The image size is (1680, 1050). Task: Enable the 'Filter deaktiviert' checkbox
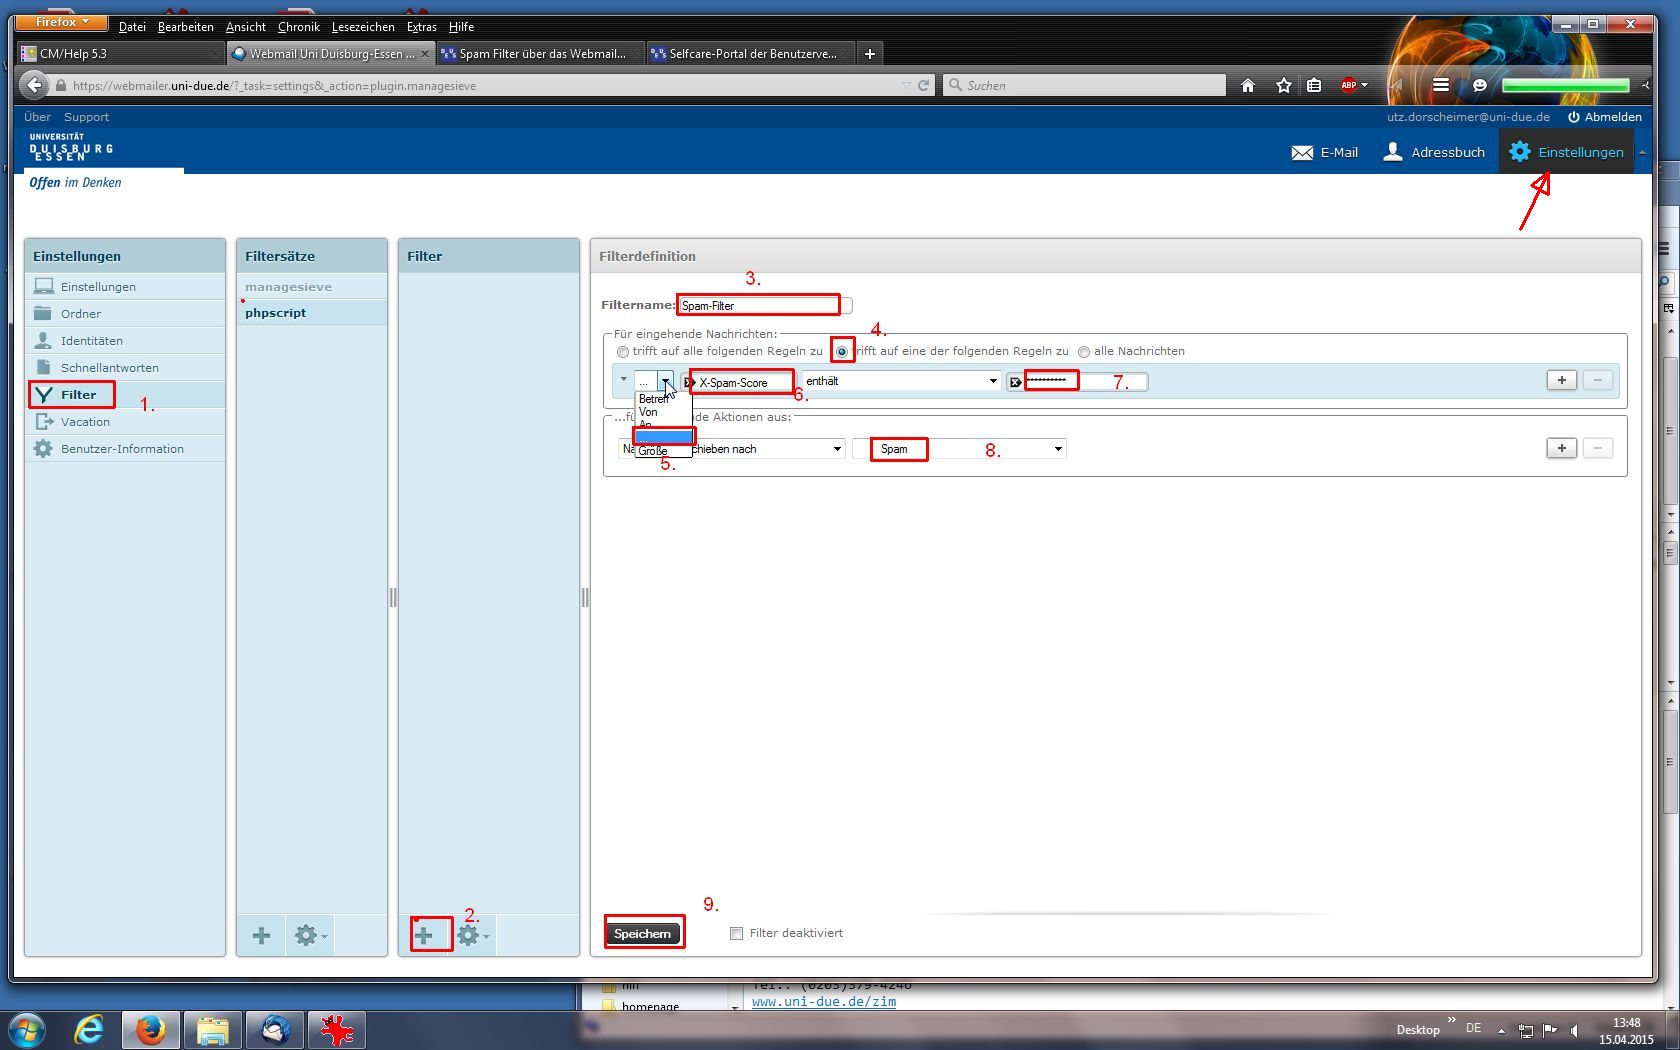click(x=736, y=934)
